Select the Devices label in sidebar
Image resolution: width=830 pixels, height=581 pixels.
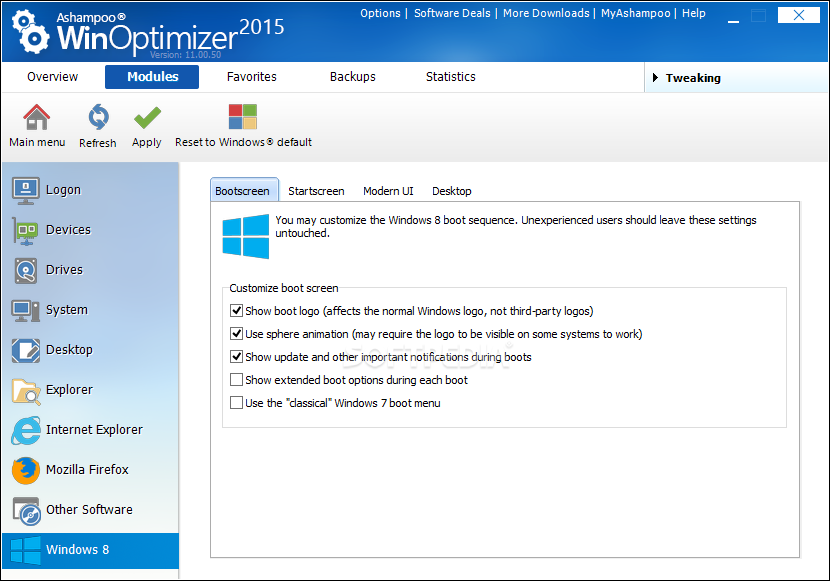point(68,230)
